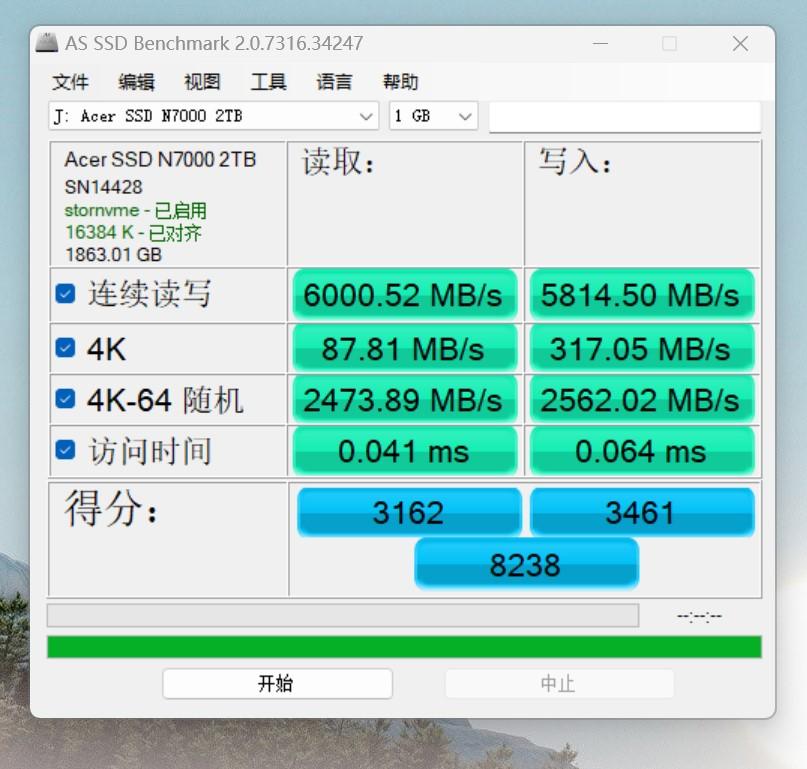
Task: Uncheck the 连续读写 test checkbox
Action: pyautogui.click(x=65, y=294)
